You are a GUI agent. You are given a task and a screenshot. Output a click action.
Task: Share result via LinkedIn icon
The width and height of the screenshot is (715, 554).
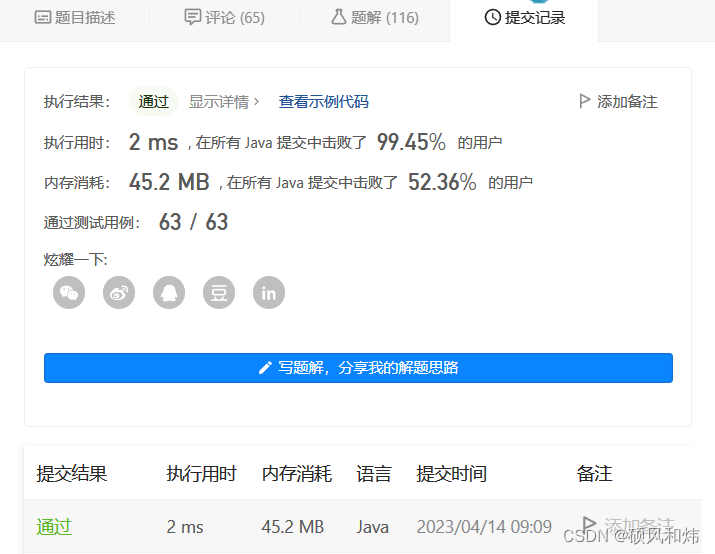click(269, 293)
